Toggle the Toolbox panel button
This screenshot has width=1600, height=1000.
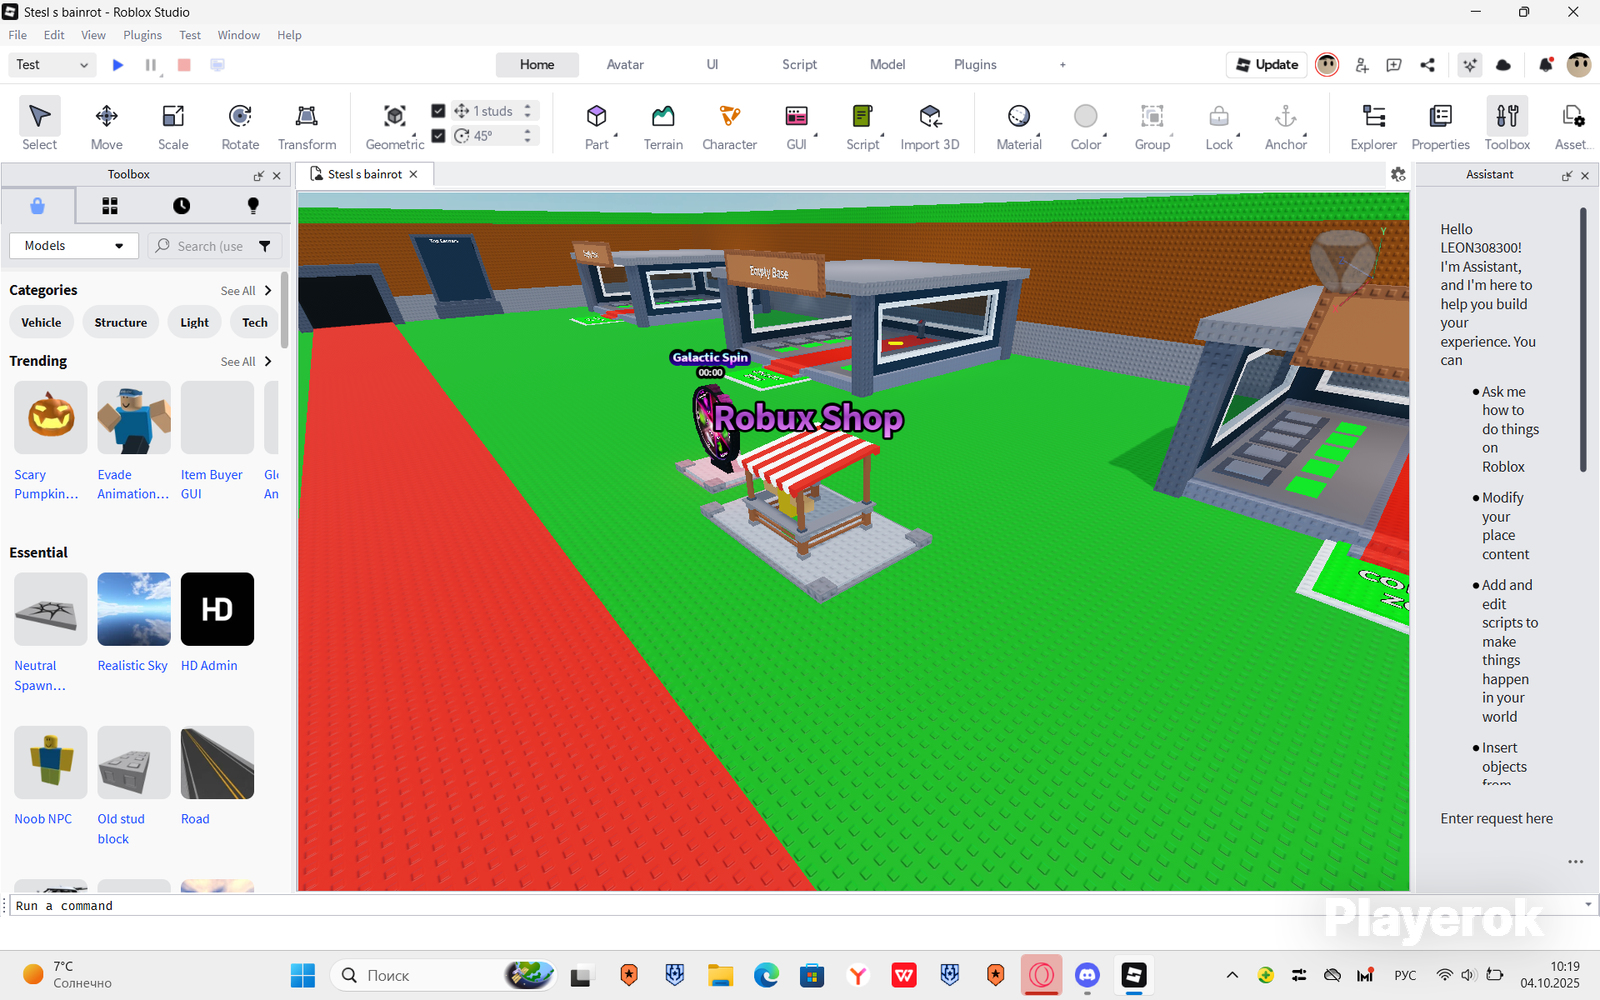1507,125
